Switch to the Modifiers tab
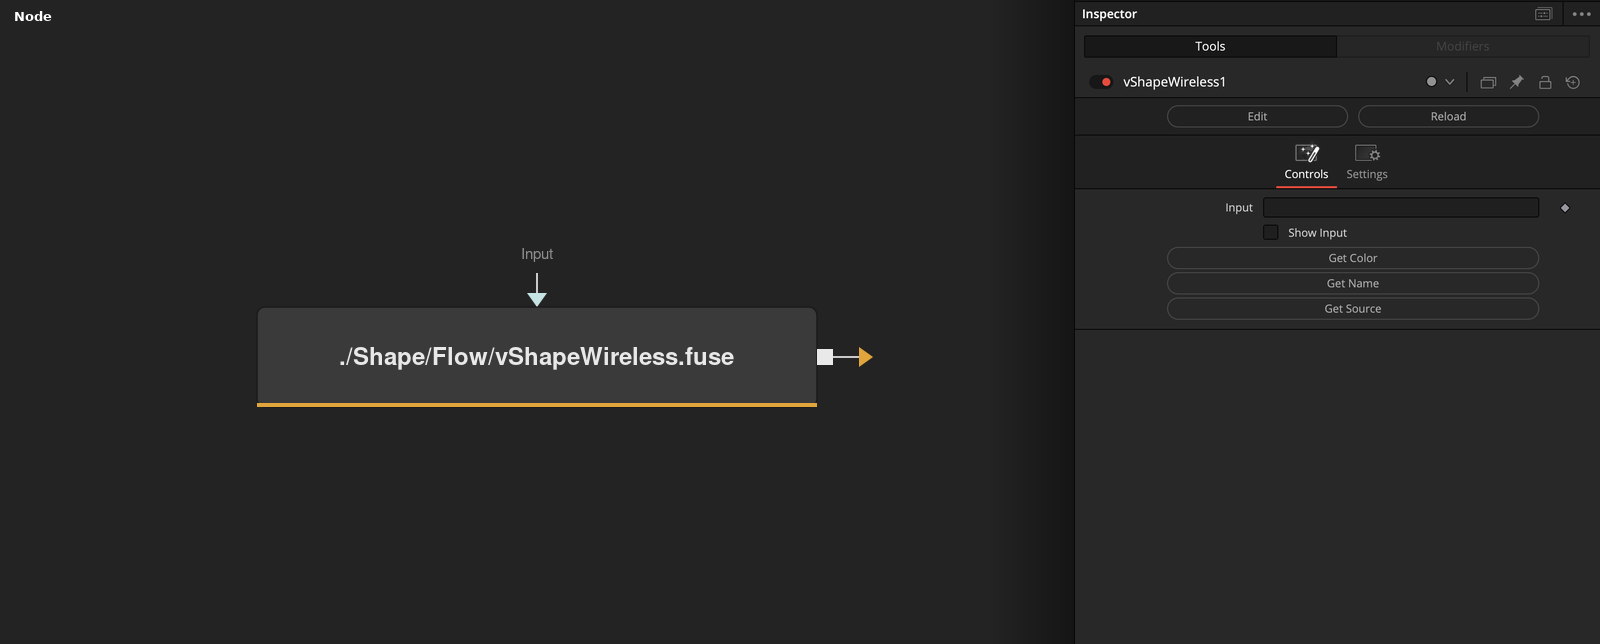1600x644 pixels. [x=1463, y=46]
